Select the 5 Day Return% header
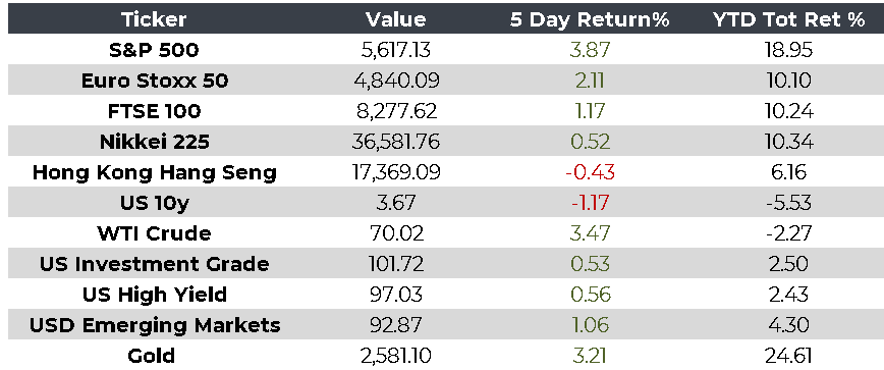This screenshot has height=370, width=884. (x=590, y=20)
